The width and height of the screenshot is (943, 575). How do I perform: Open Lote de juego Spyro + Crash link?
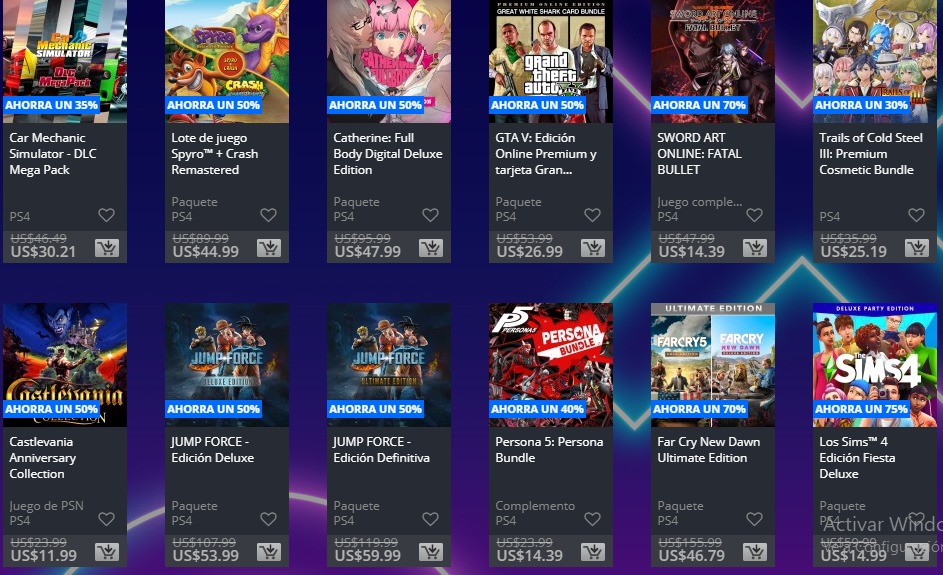pyautogui.click(x=215, y=154)
